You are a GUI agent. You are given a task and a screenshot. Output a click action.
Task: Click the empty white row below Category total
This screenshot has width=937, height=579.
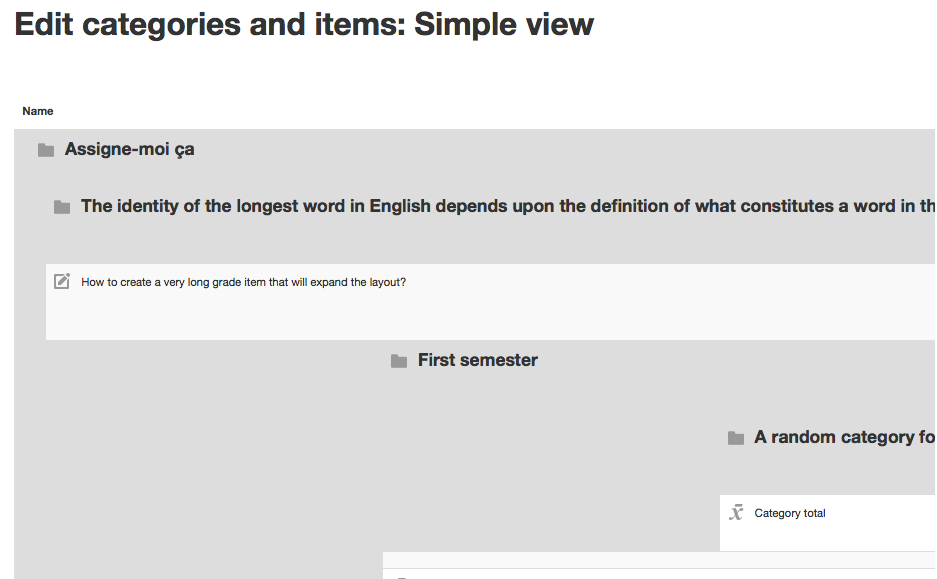pyautogui.click(x=659, y=560)
